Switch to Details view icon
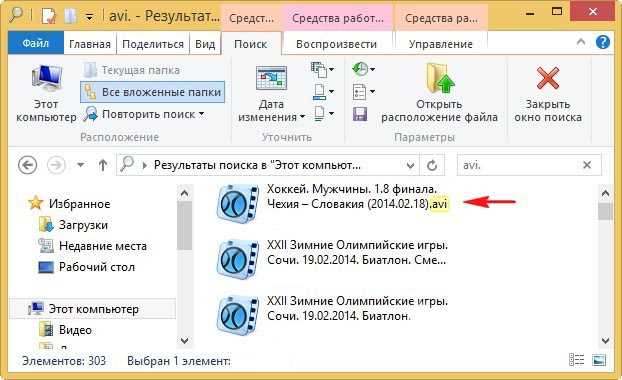 pyautogui.click(x=576, y=360)
